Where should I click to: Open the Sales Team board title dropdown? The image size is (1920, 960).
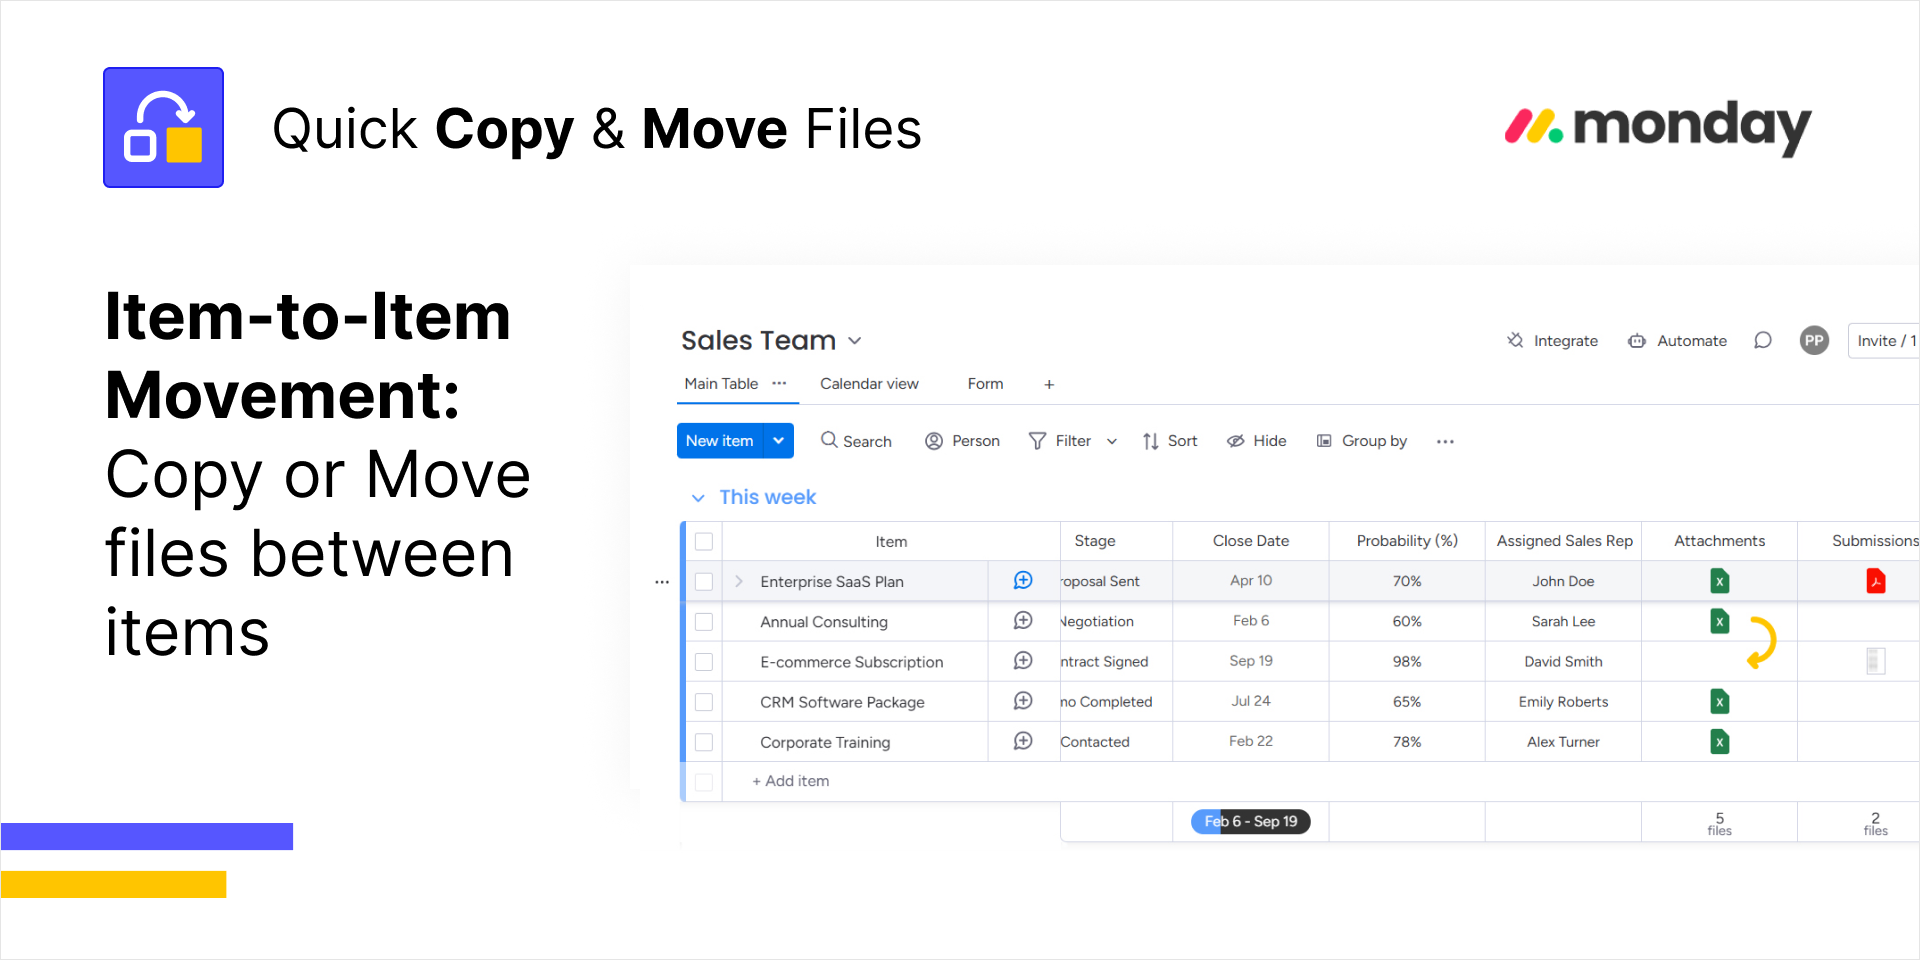[x=855, y=341]
